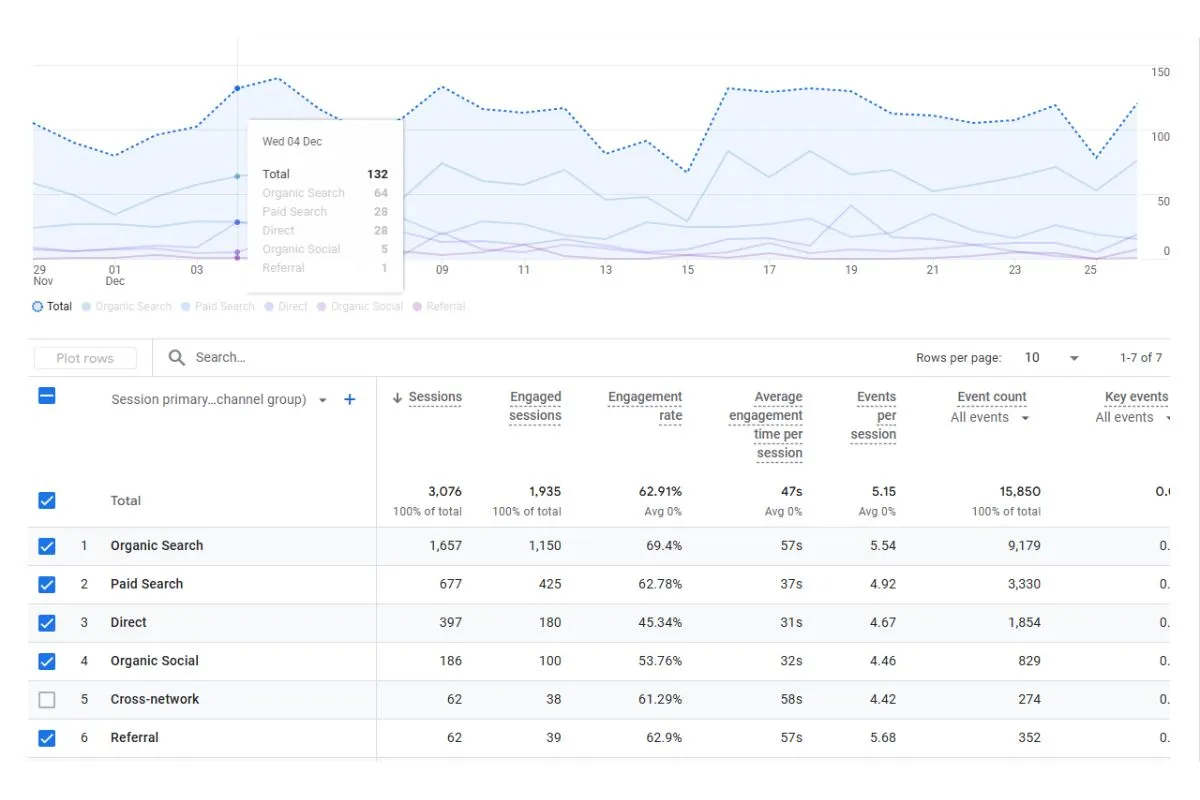
Task: Toggle Organic Social in chart legend
Action: point(360,306)
